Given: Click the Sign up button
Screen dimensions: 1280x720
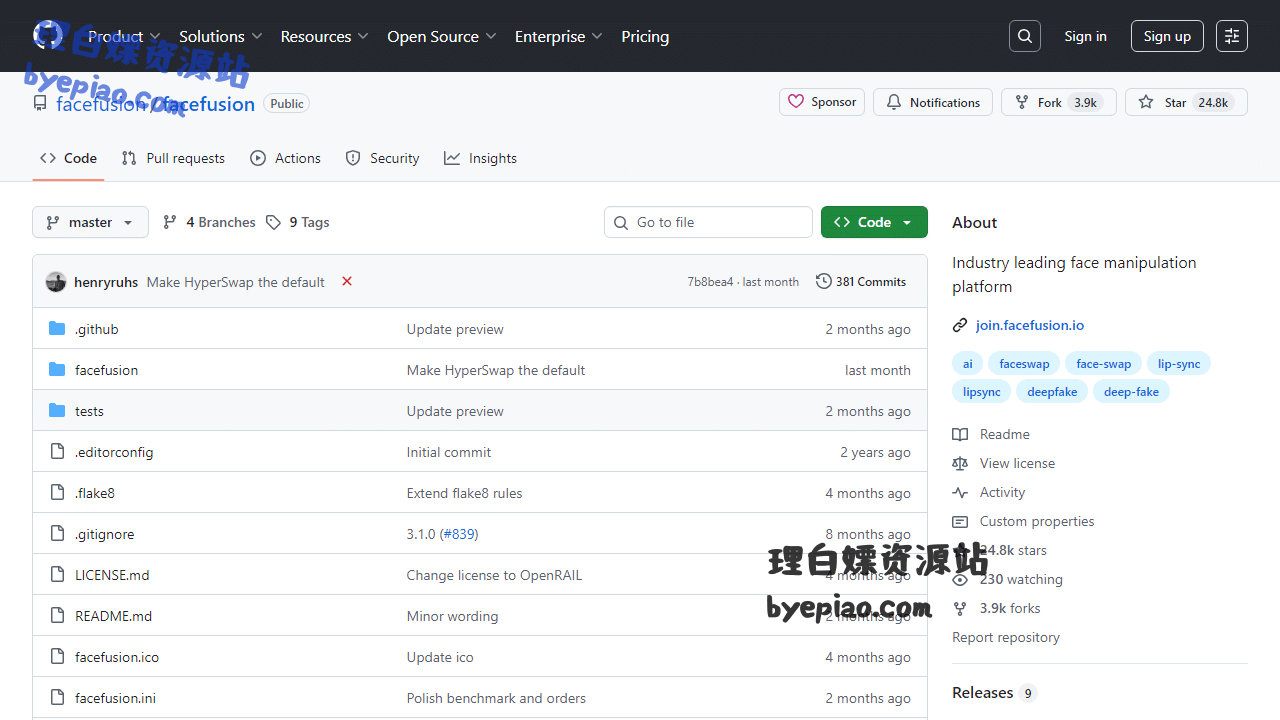Looking at the screenshot, I should tap(1167, 36).
